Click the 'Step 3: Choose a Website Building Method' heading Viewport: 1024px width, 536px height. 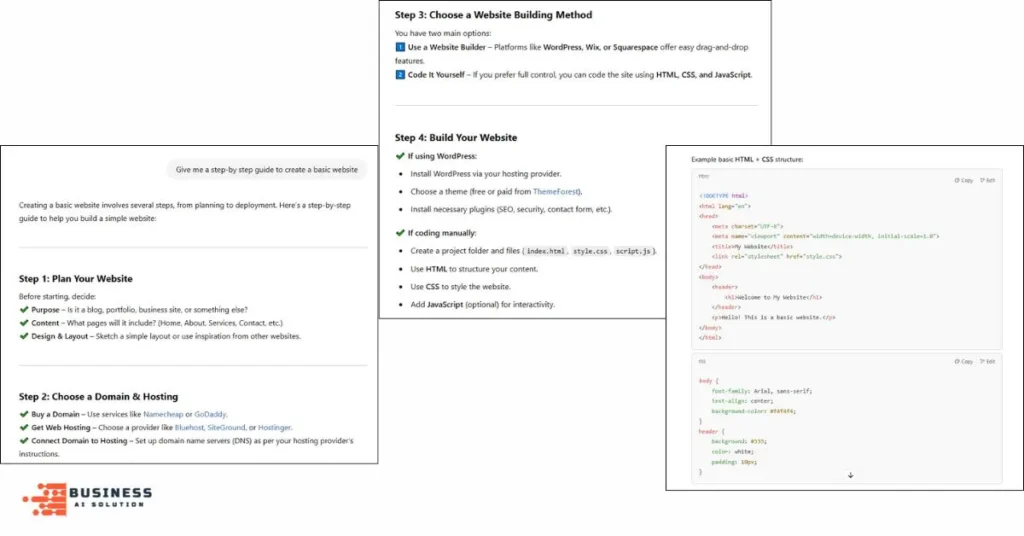click(494, 15)
